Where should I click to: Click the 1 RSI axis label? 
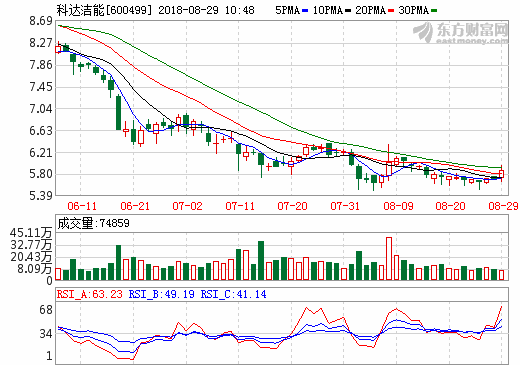[x=49, y=356]
